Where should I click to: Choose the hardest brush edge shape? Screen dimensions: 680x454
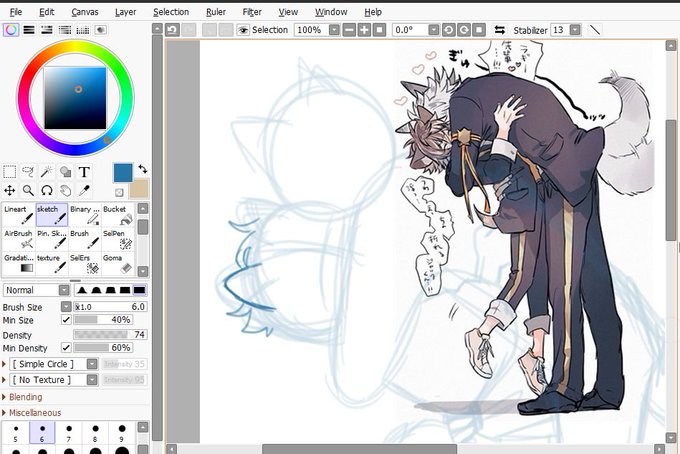(x=139, y=290)
